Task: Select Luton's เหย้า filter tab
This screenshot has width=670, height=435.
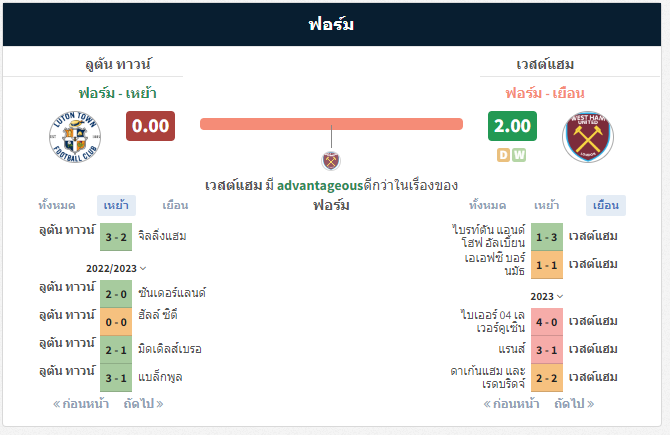Action: click(x=116, y=206)
